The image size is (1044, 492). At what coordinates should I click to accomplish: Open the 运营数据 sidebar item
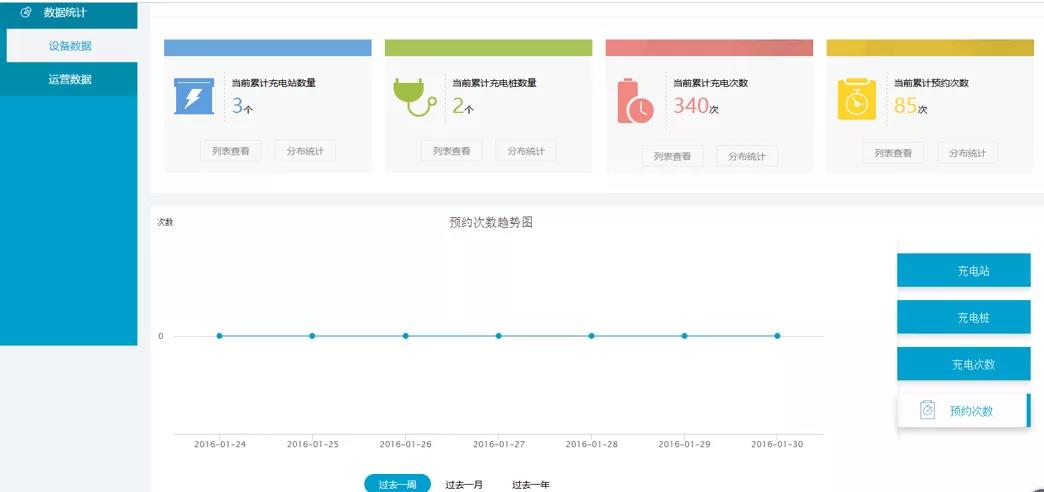click(70, 79)
